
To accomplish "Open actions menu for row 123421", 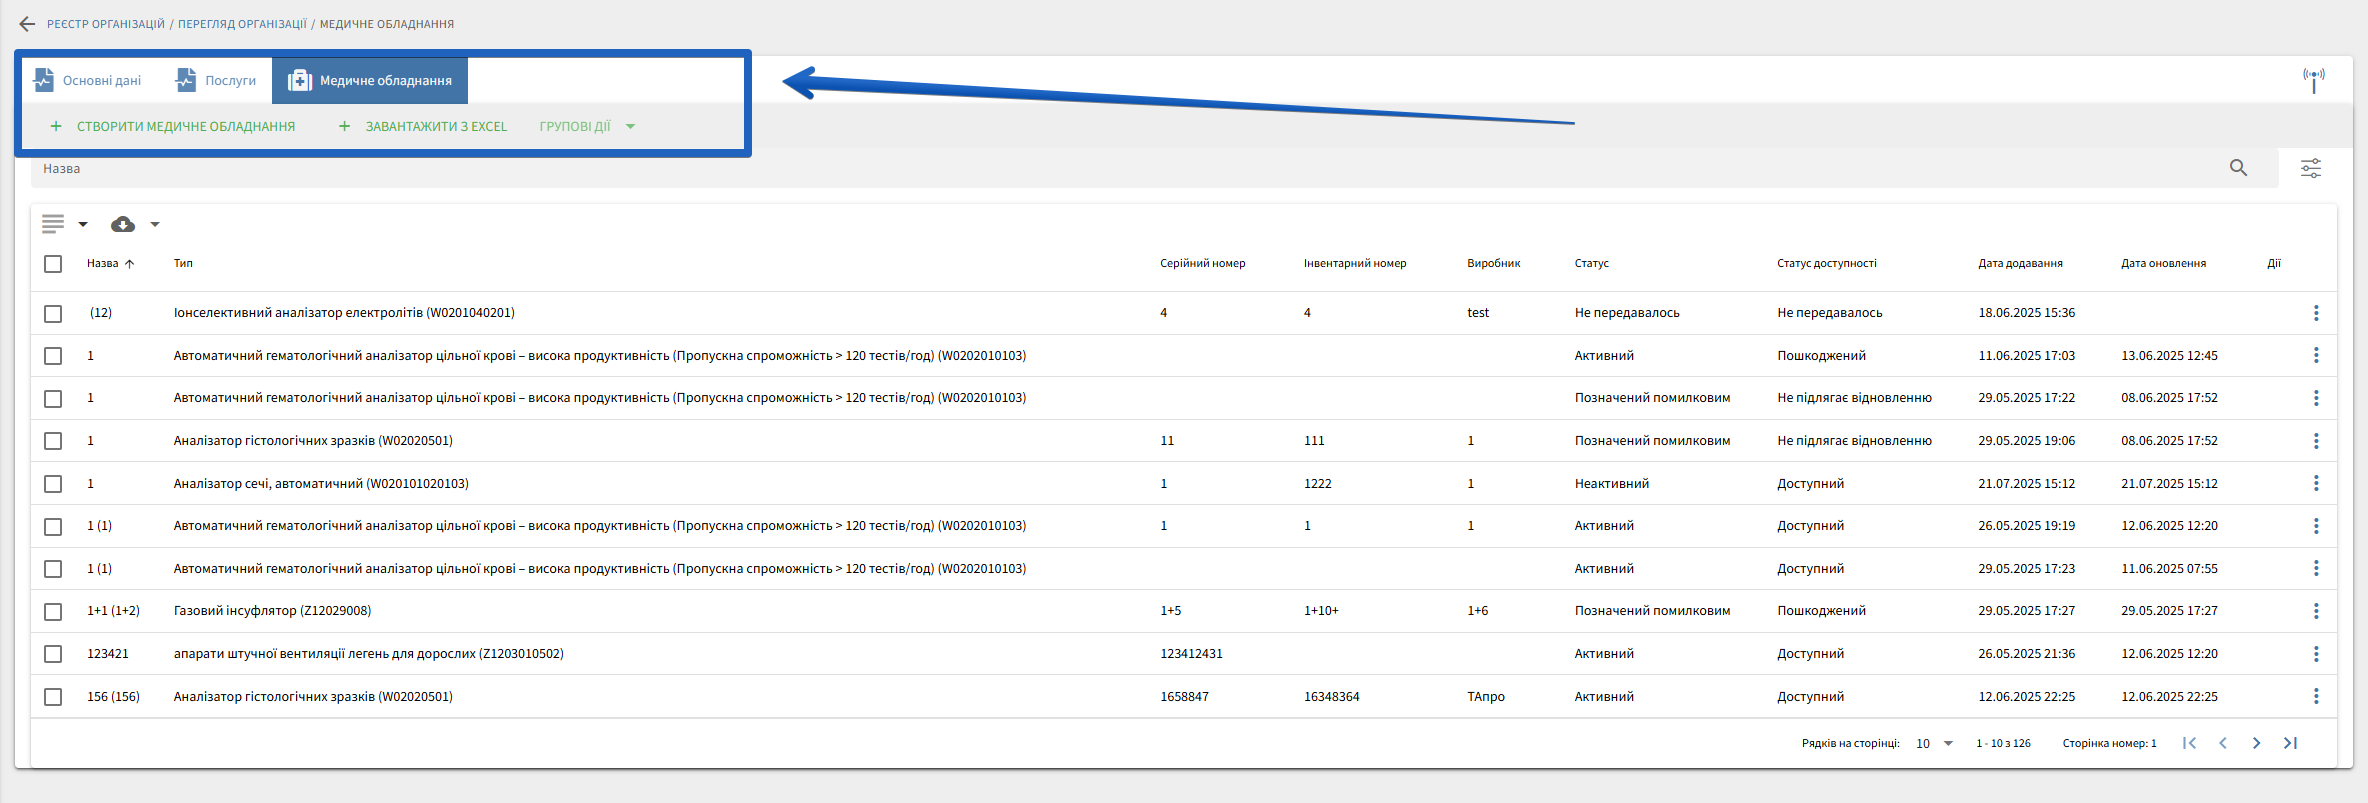I will 2315,654.
